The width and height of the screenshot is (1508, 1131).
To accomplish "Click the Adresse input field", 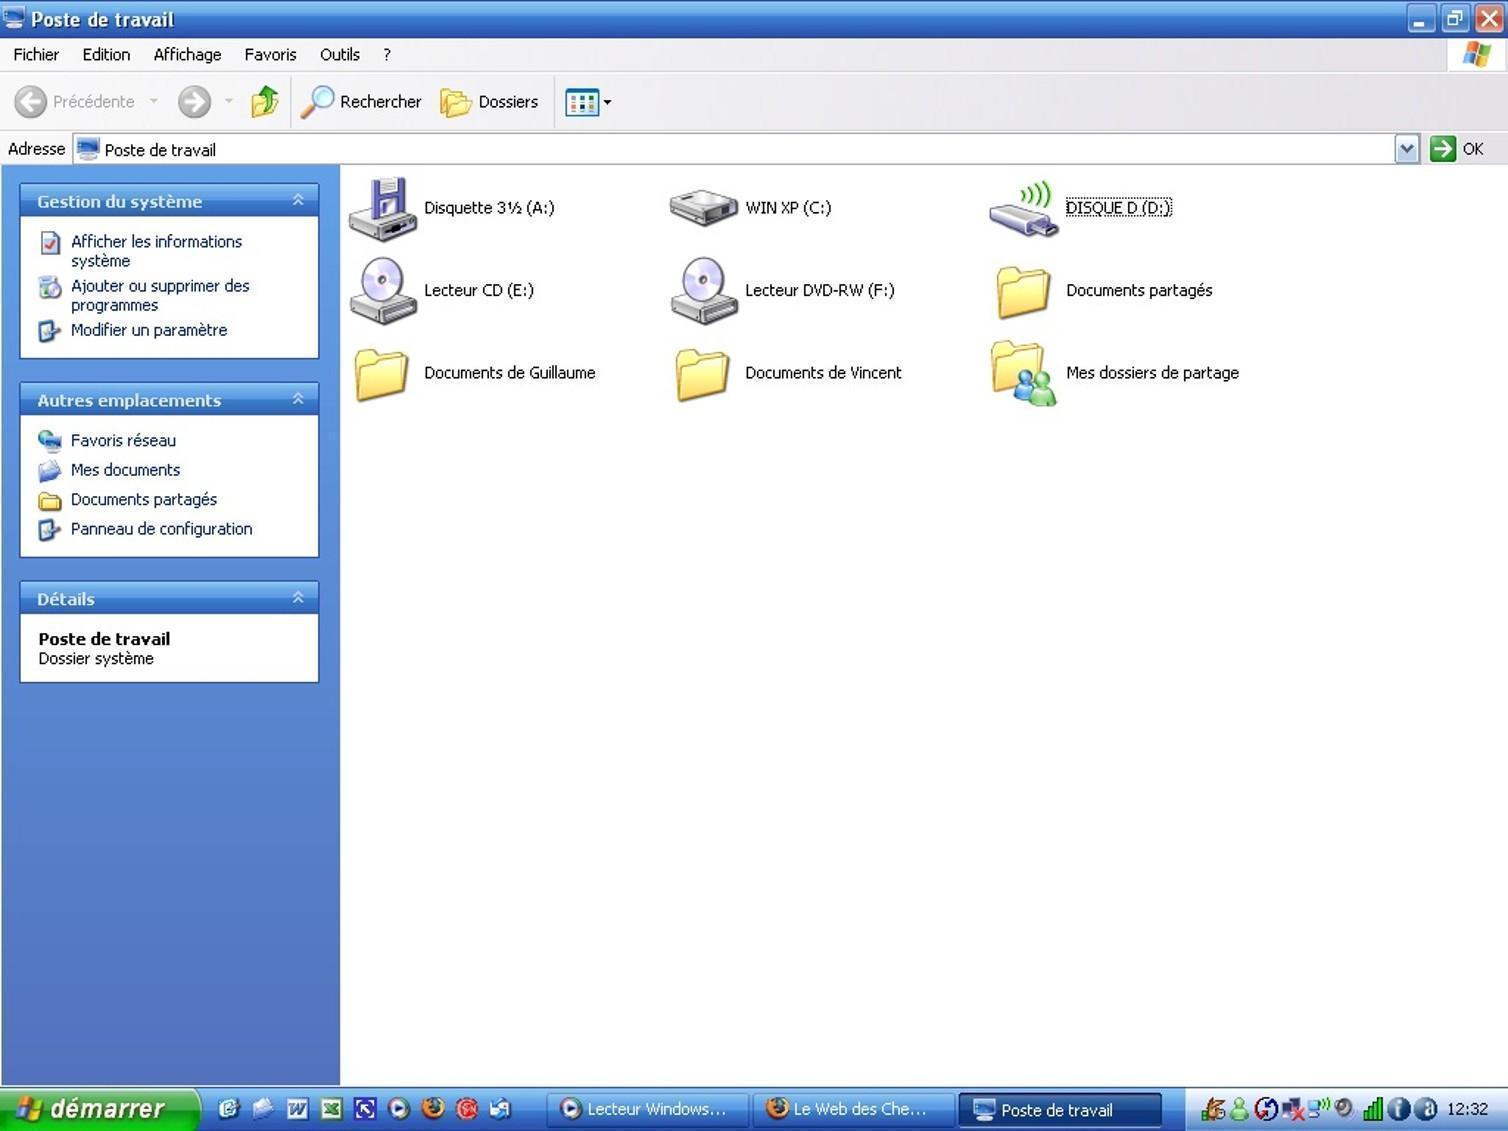I will [x=740, y=150].
